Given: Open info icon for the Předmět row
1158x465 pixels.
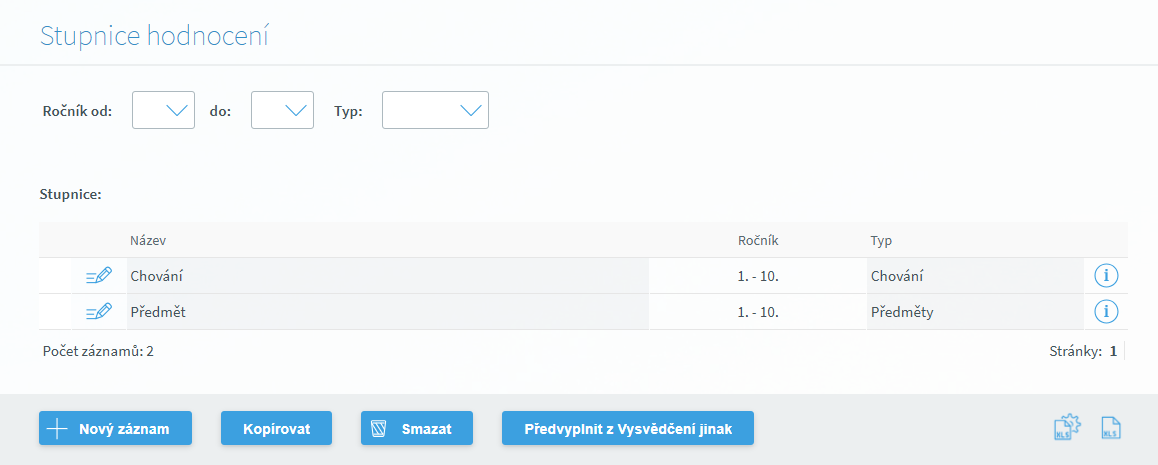Looking at the screenshot, I should [1105, 312].
